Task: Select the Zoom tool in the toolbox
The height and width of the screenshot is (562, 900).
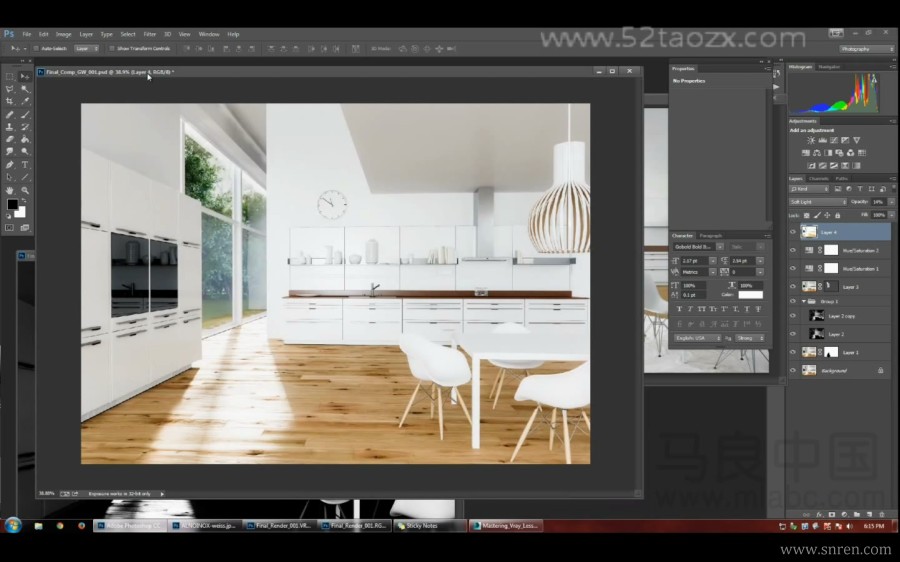Action: [x=25, y=190]
